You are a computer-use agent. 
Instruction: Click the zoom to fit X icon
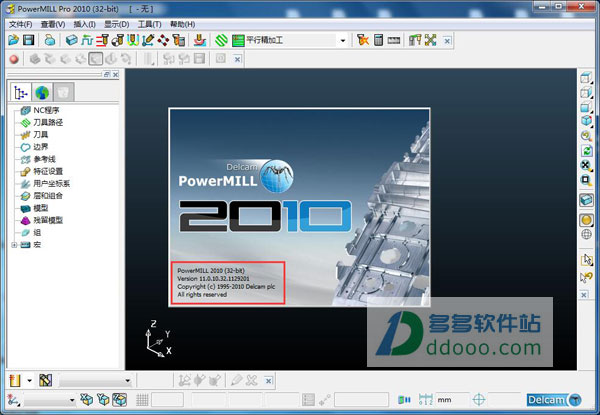tap(586, 165)
